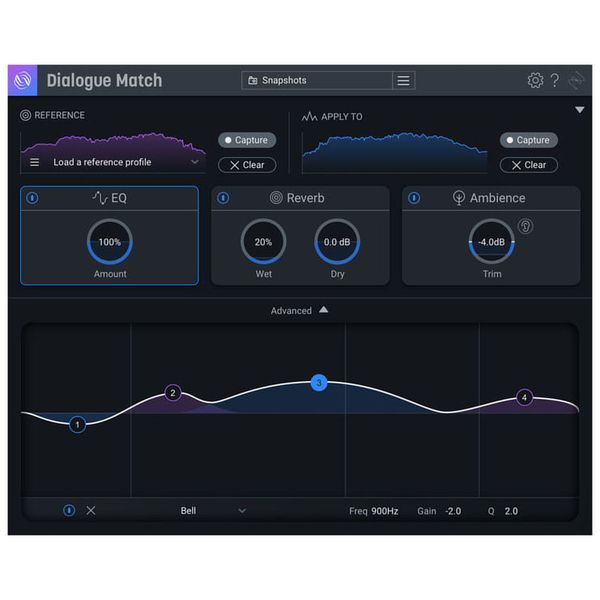Toggle the Ambience listen ear icon
The height and width of the screenshot is (600, 600).
click(x=526, y=226)
